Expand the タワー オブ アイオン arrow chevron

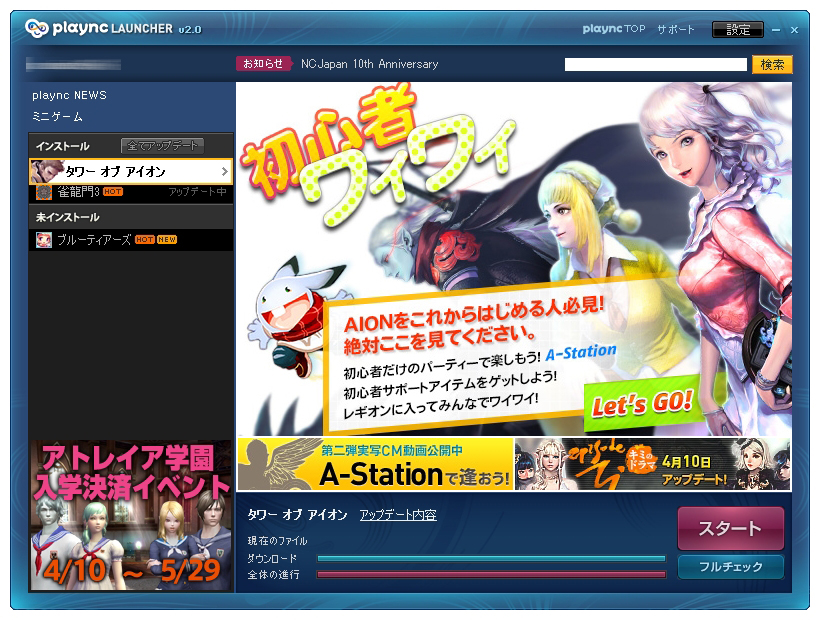tap(224, 171)
